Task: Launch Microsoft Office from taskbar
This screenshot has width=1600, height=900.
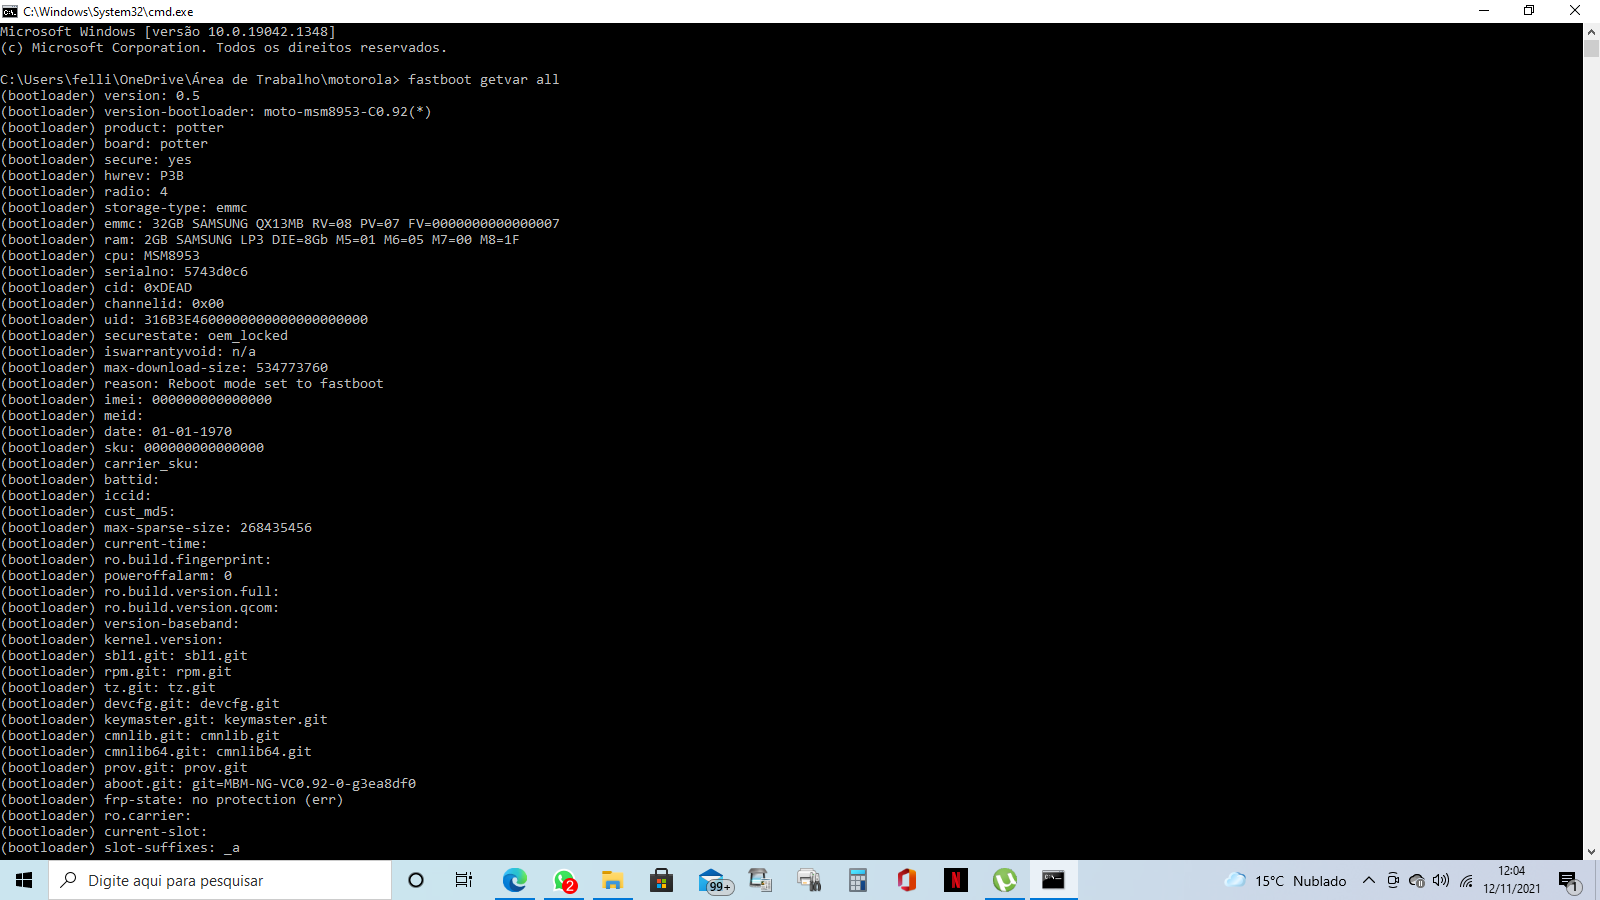Action: click(907, 880)
